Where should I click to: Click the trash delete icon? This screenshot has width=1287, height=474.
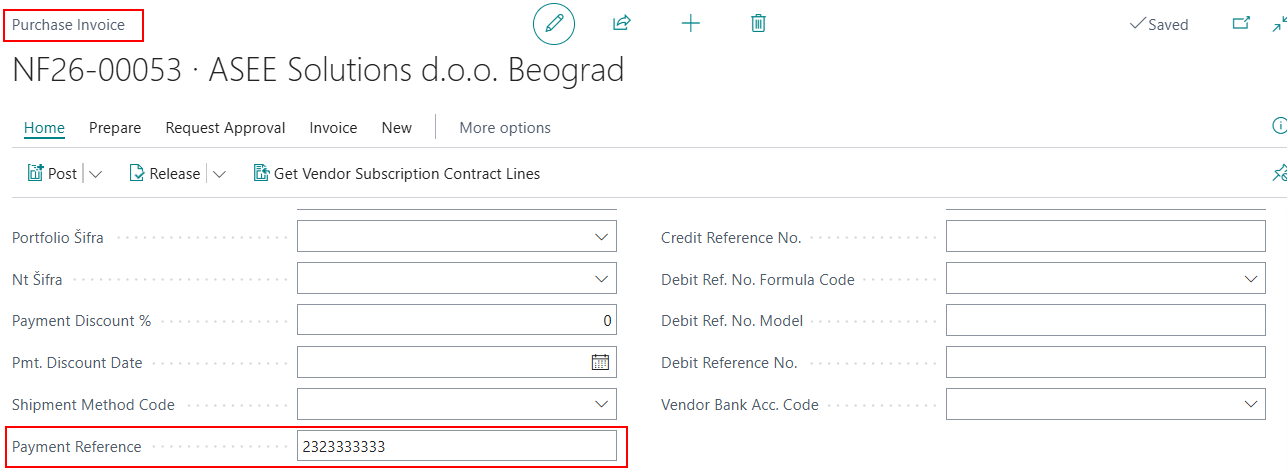(x=758, y=23)
